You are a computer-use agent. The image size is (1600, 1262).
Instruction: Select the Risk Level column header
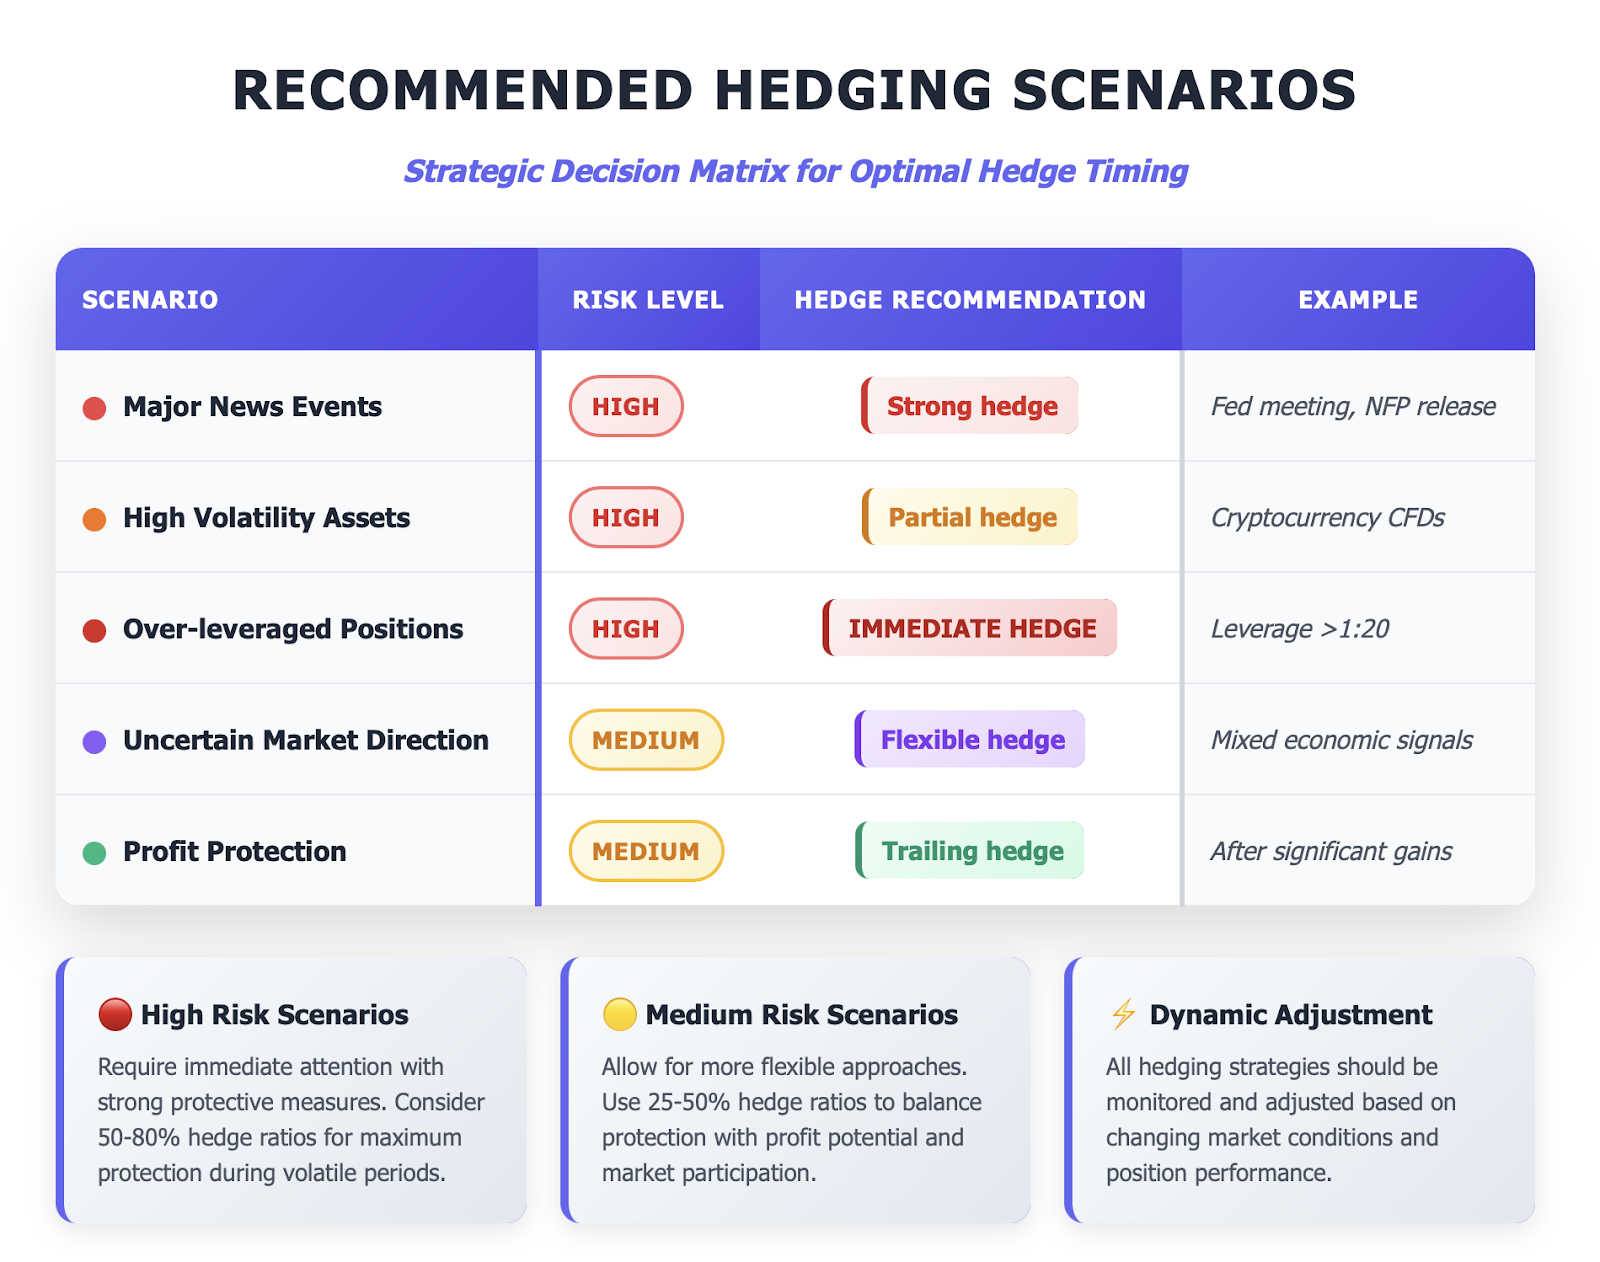(648, 300)
